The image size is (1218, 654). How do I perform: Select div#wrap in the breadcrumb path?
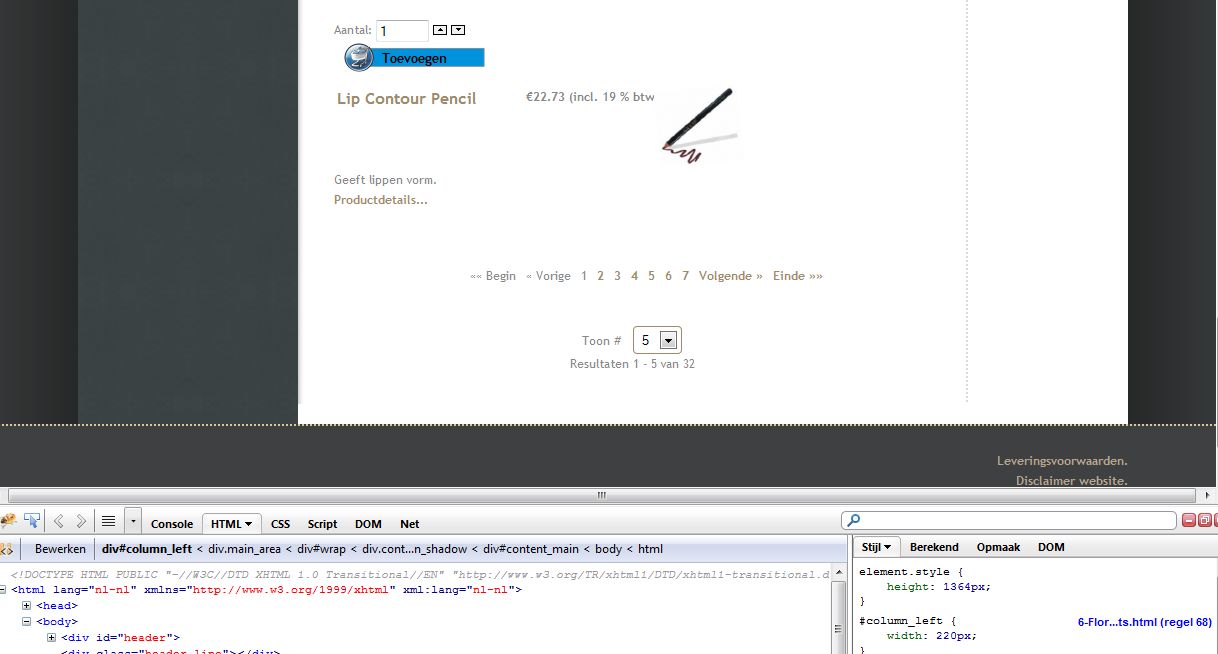pyautogui.click(x=324, y=549)
